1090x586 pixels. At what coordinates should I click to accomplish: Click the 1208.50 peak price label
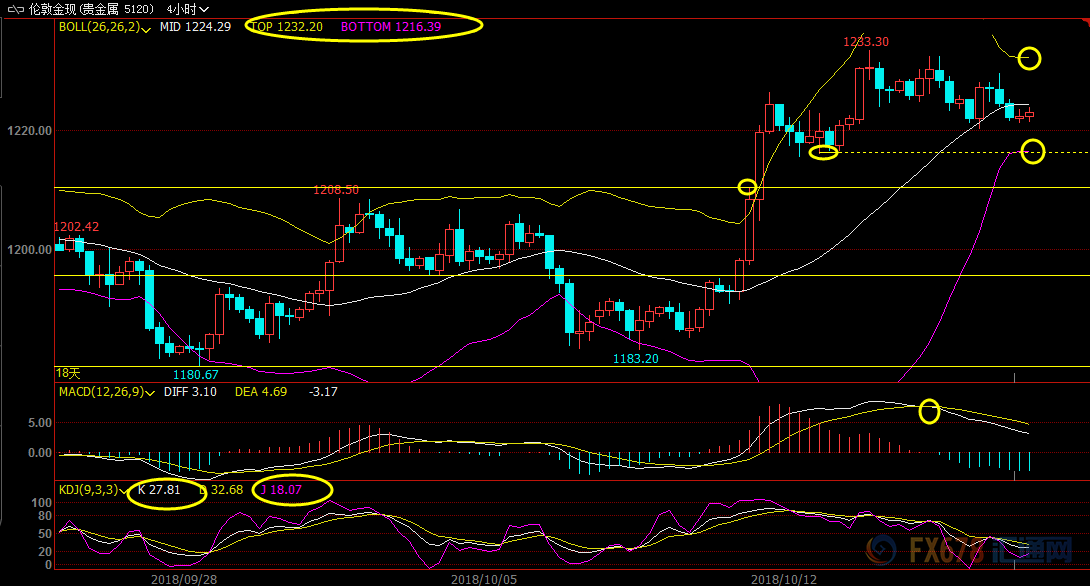[x=335, y=189]
